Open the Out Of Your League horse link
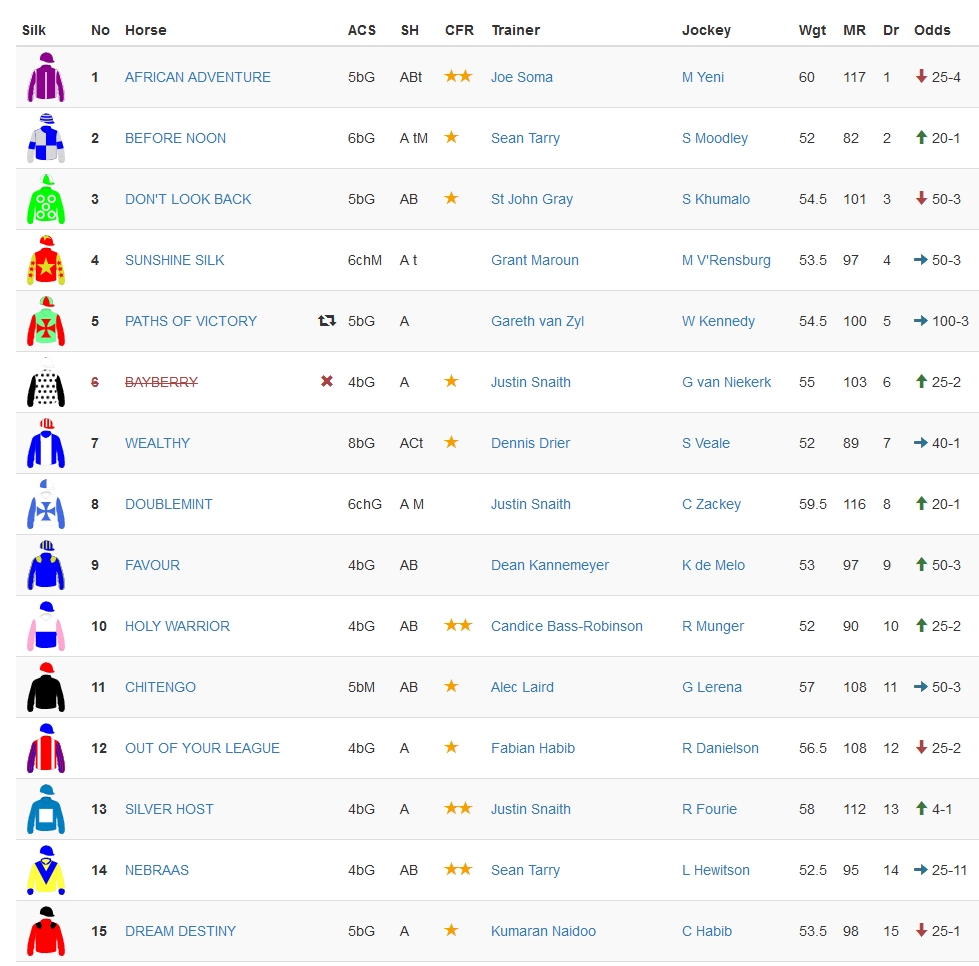979x966 pixels. coord(202,748)
